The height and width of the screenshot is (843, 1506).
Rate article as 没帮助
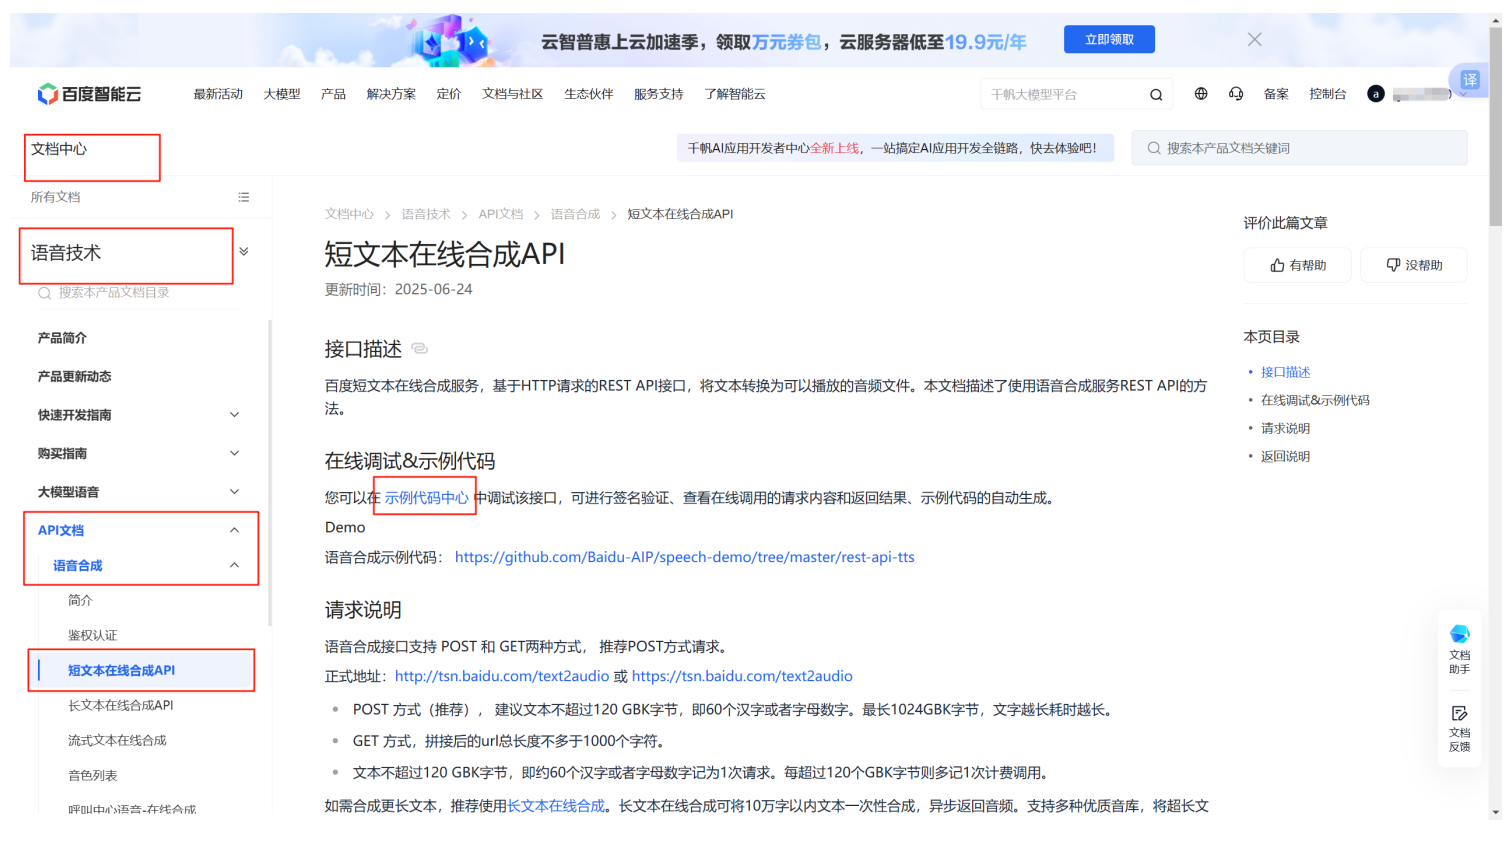pos(1414,265)
